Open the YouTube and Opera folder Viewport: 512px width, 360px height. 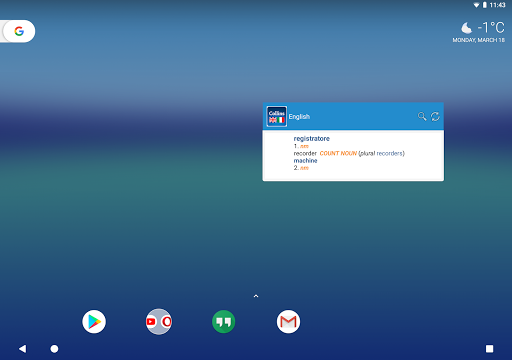pyautogui.click(x=159, y=322)
